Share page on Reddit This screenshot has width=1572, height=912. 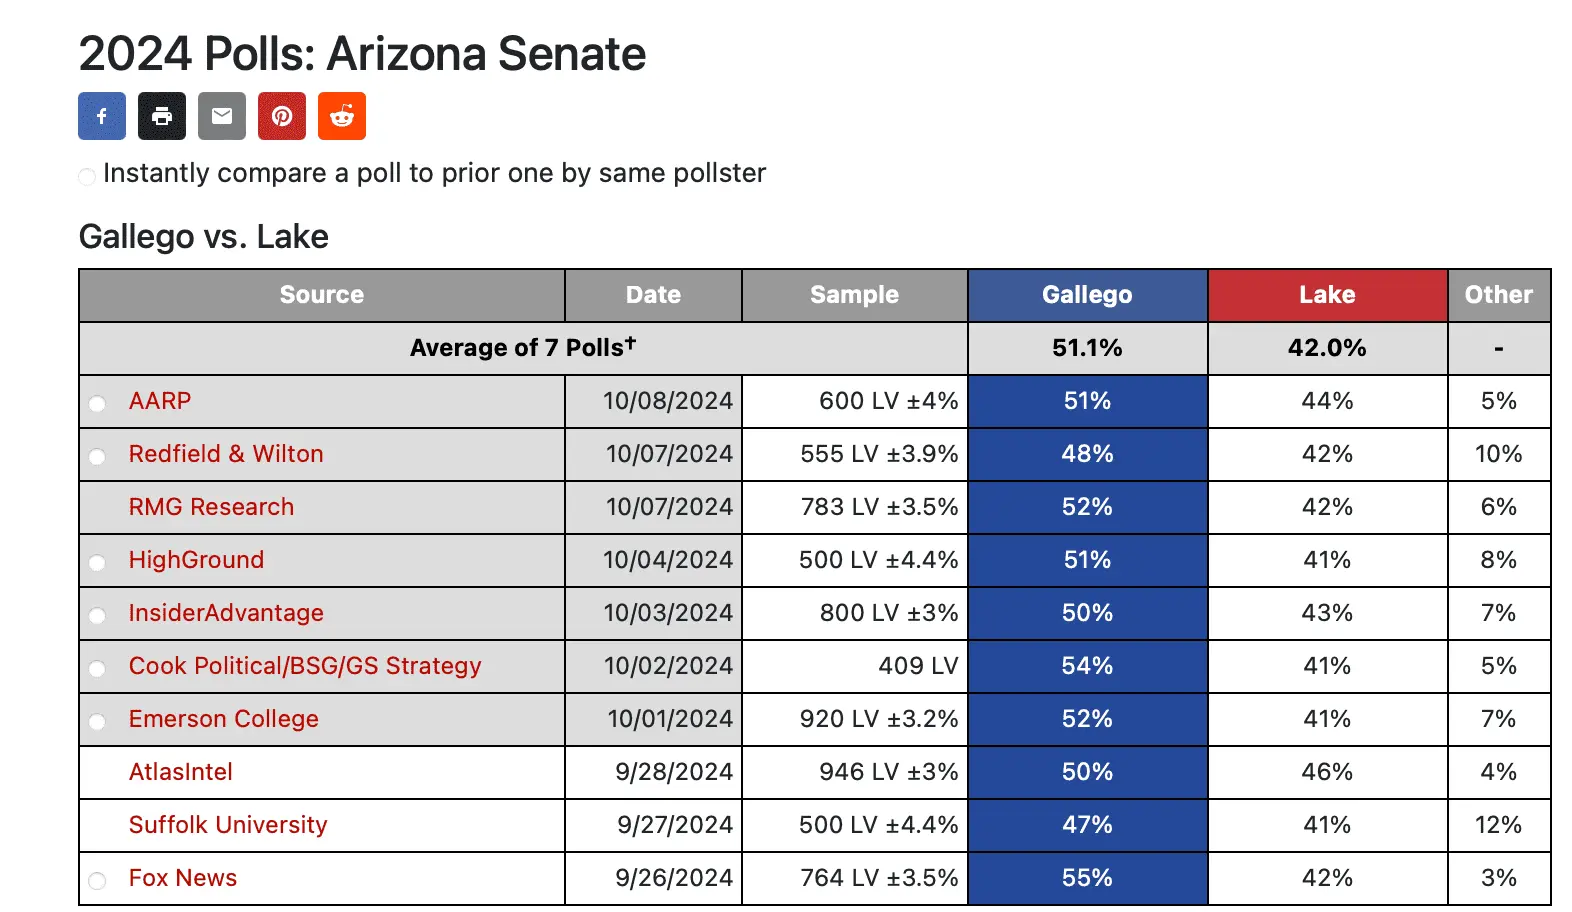342,116
